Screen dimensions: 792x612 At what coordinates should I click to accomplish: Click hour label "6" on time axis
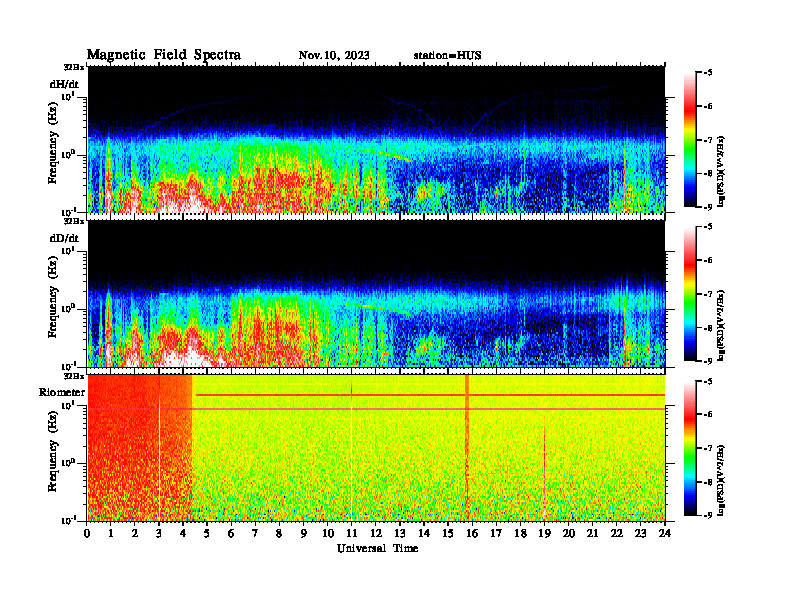click(x=231, y=533)
